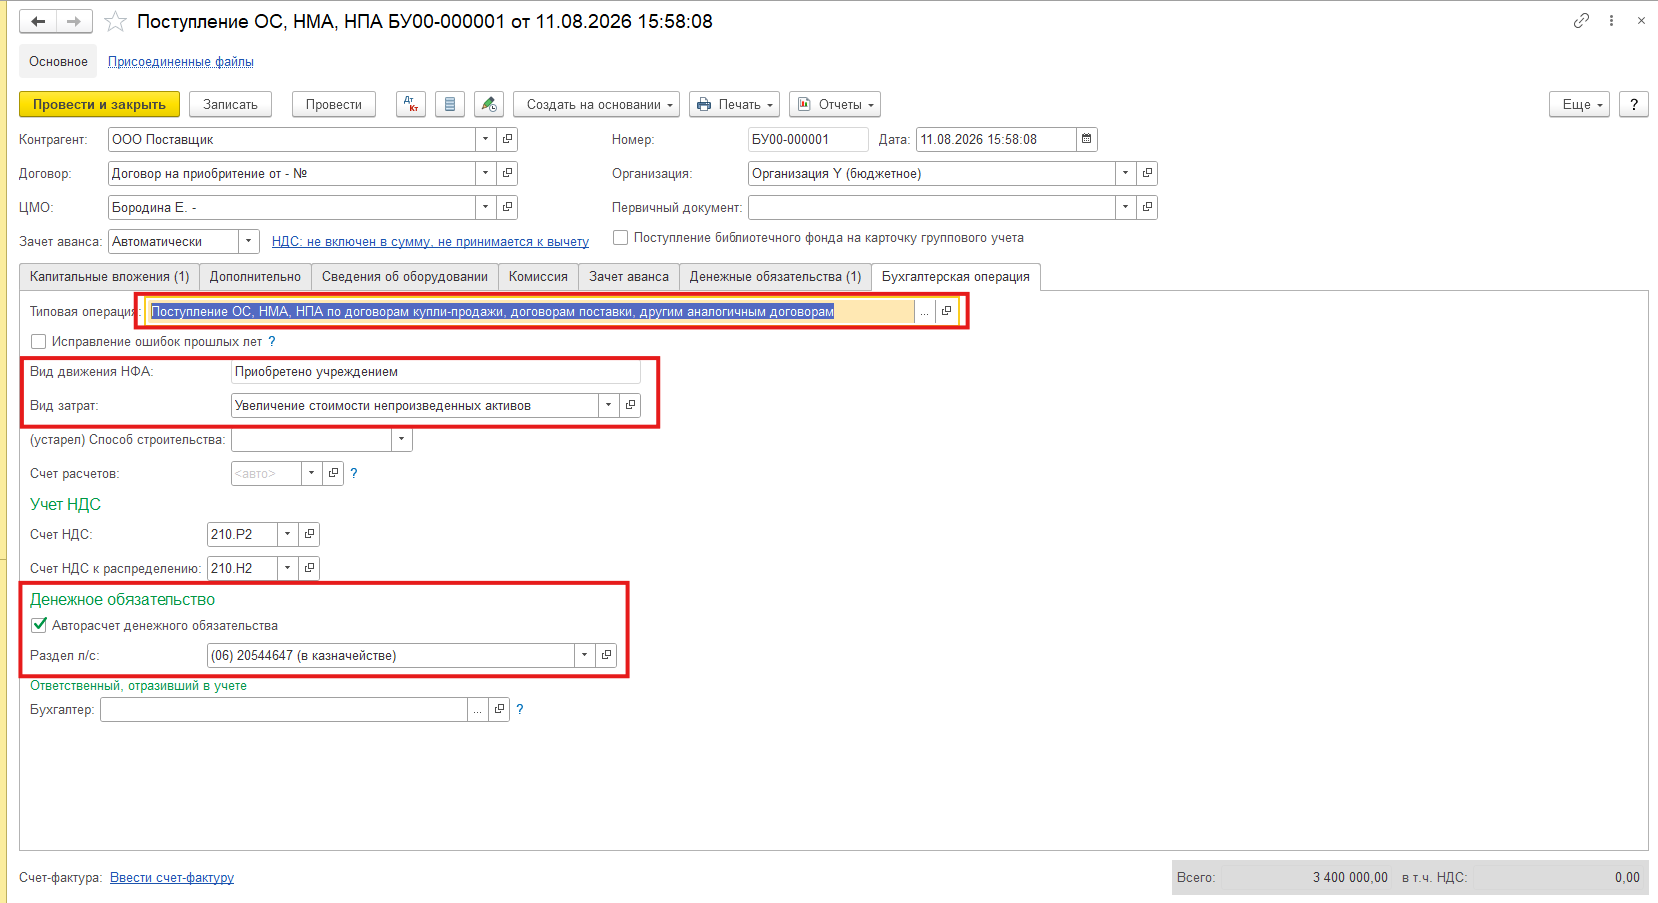Open Контрагент record with open-form icon

(507, 139)
